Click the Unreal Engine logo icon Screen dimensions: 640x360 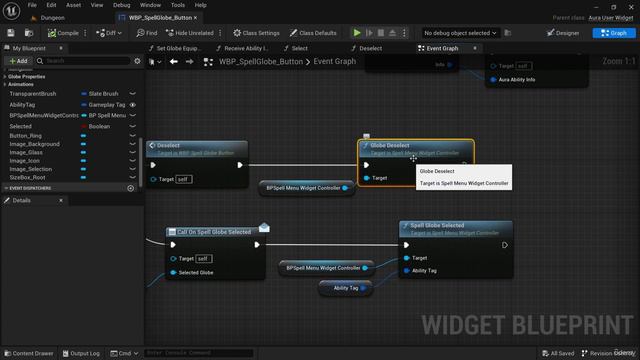[x=11, y=11]
